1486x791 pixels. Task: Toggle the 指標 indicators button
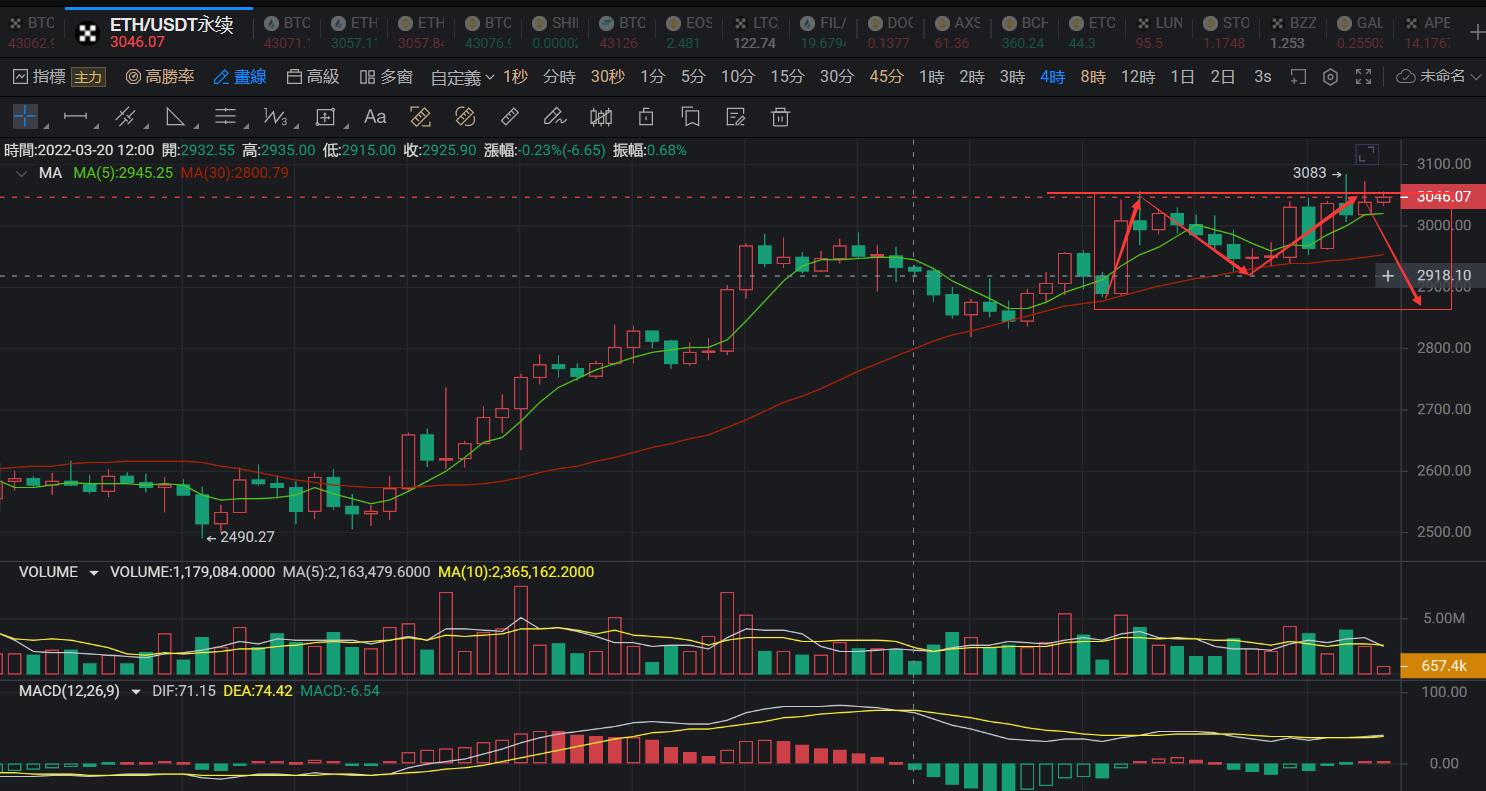(x=40, y=77)
